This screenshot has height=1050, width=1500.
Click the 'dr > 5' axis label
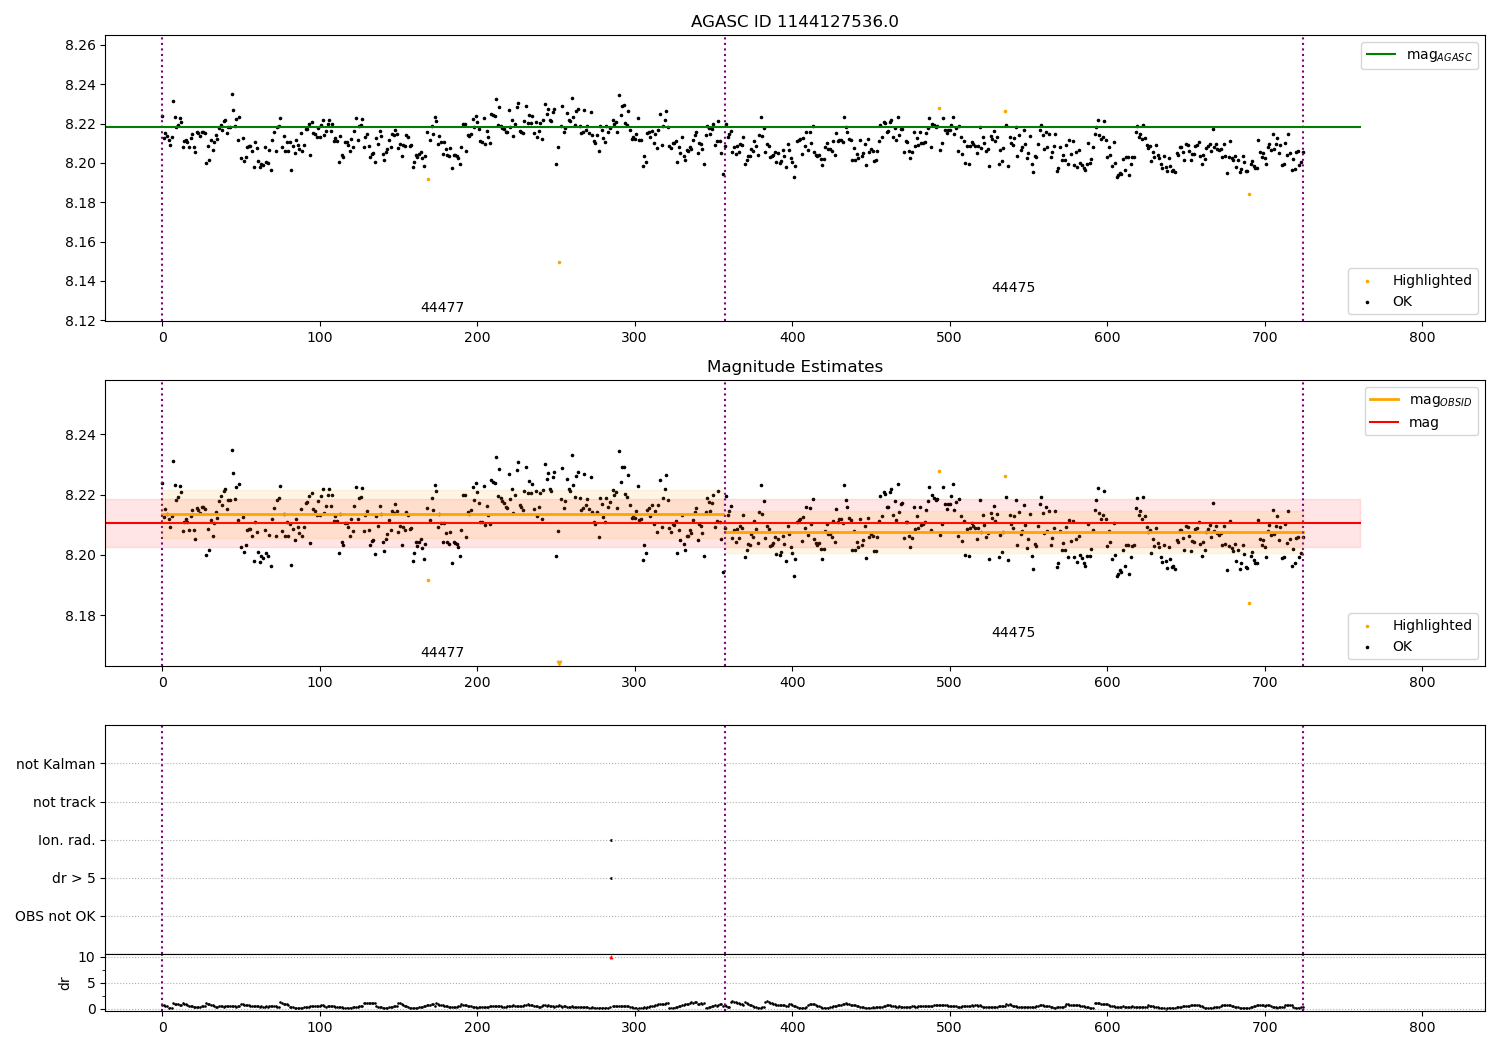pos(74,878)
